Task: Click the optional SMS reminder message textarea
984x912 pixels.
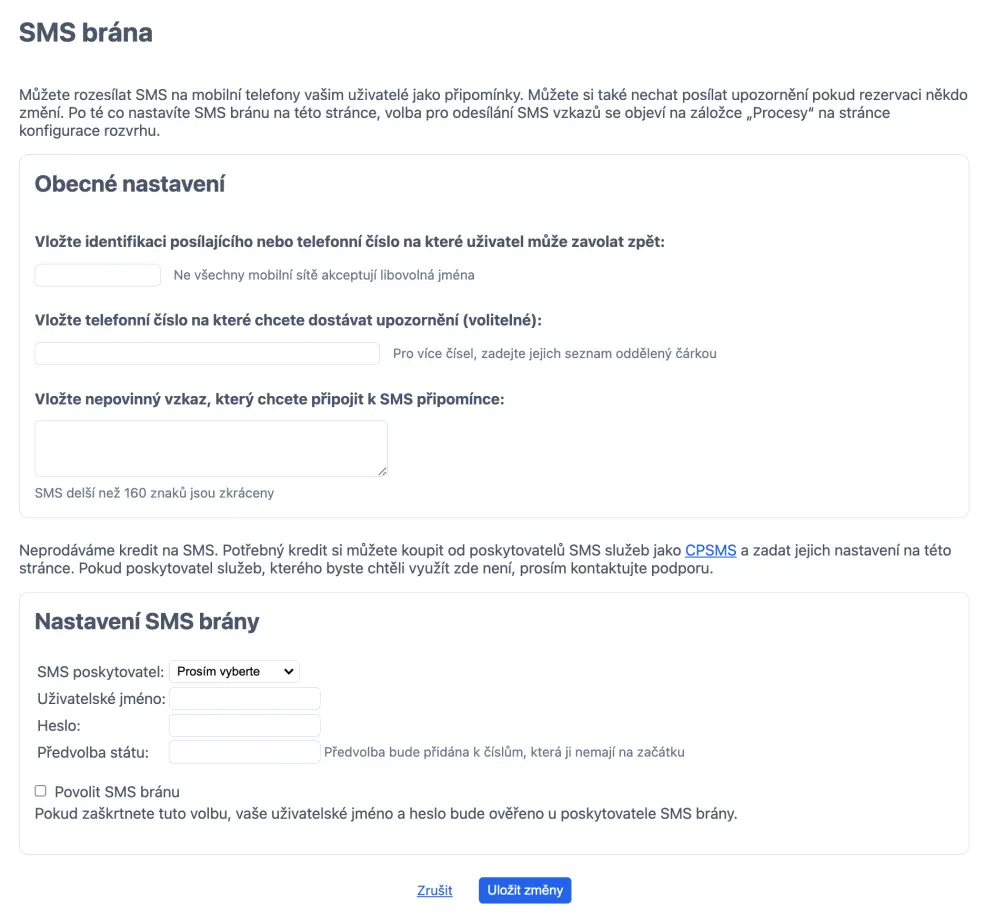Action: tap(210, 448)
